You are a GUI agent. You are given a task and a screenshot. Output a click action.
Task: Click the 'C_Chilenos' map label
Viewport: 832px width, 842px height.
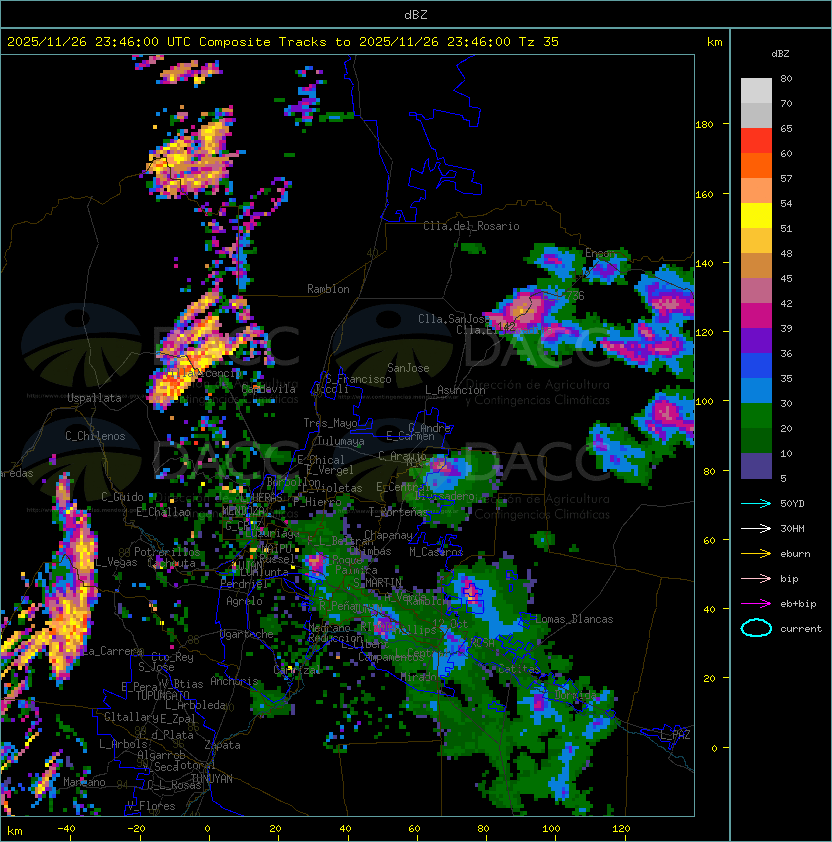coord(95,436)
